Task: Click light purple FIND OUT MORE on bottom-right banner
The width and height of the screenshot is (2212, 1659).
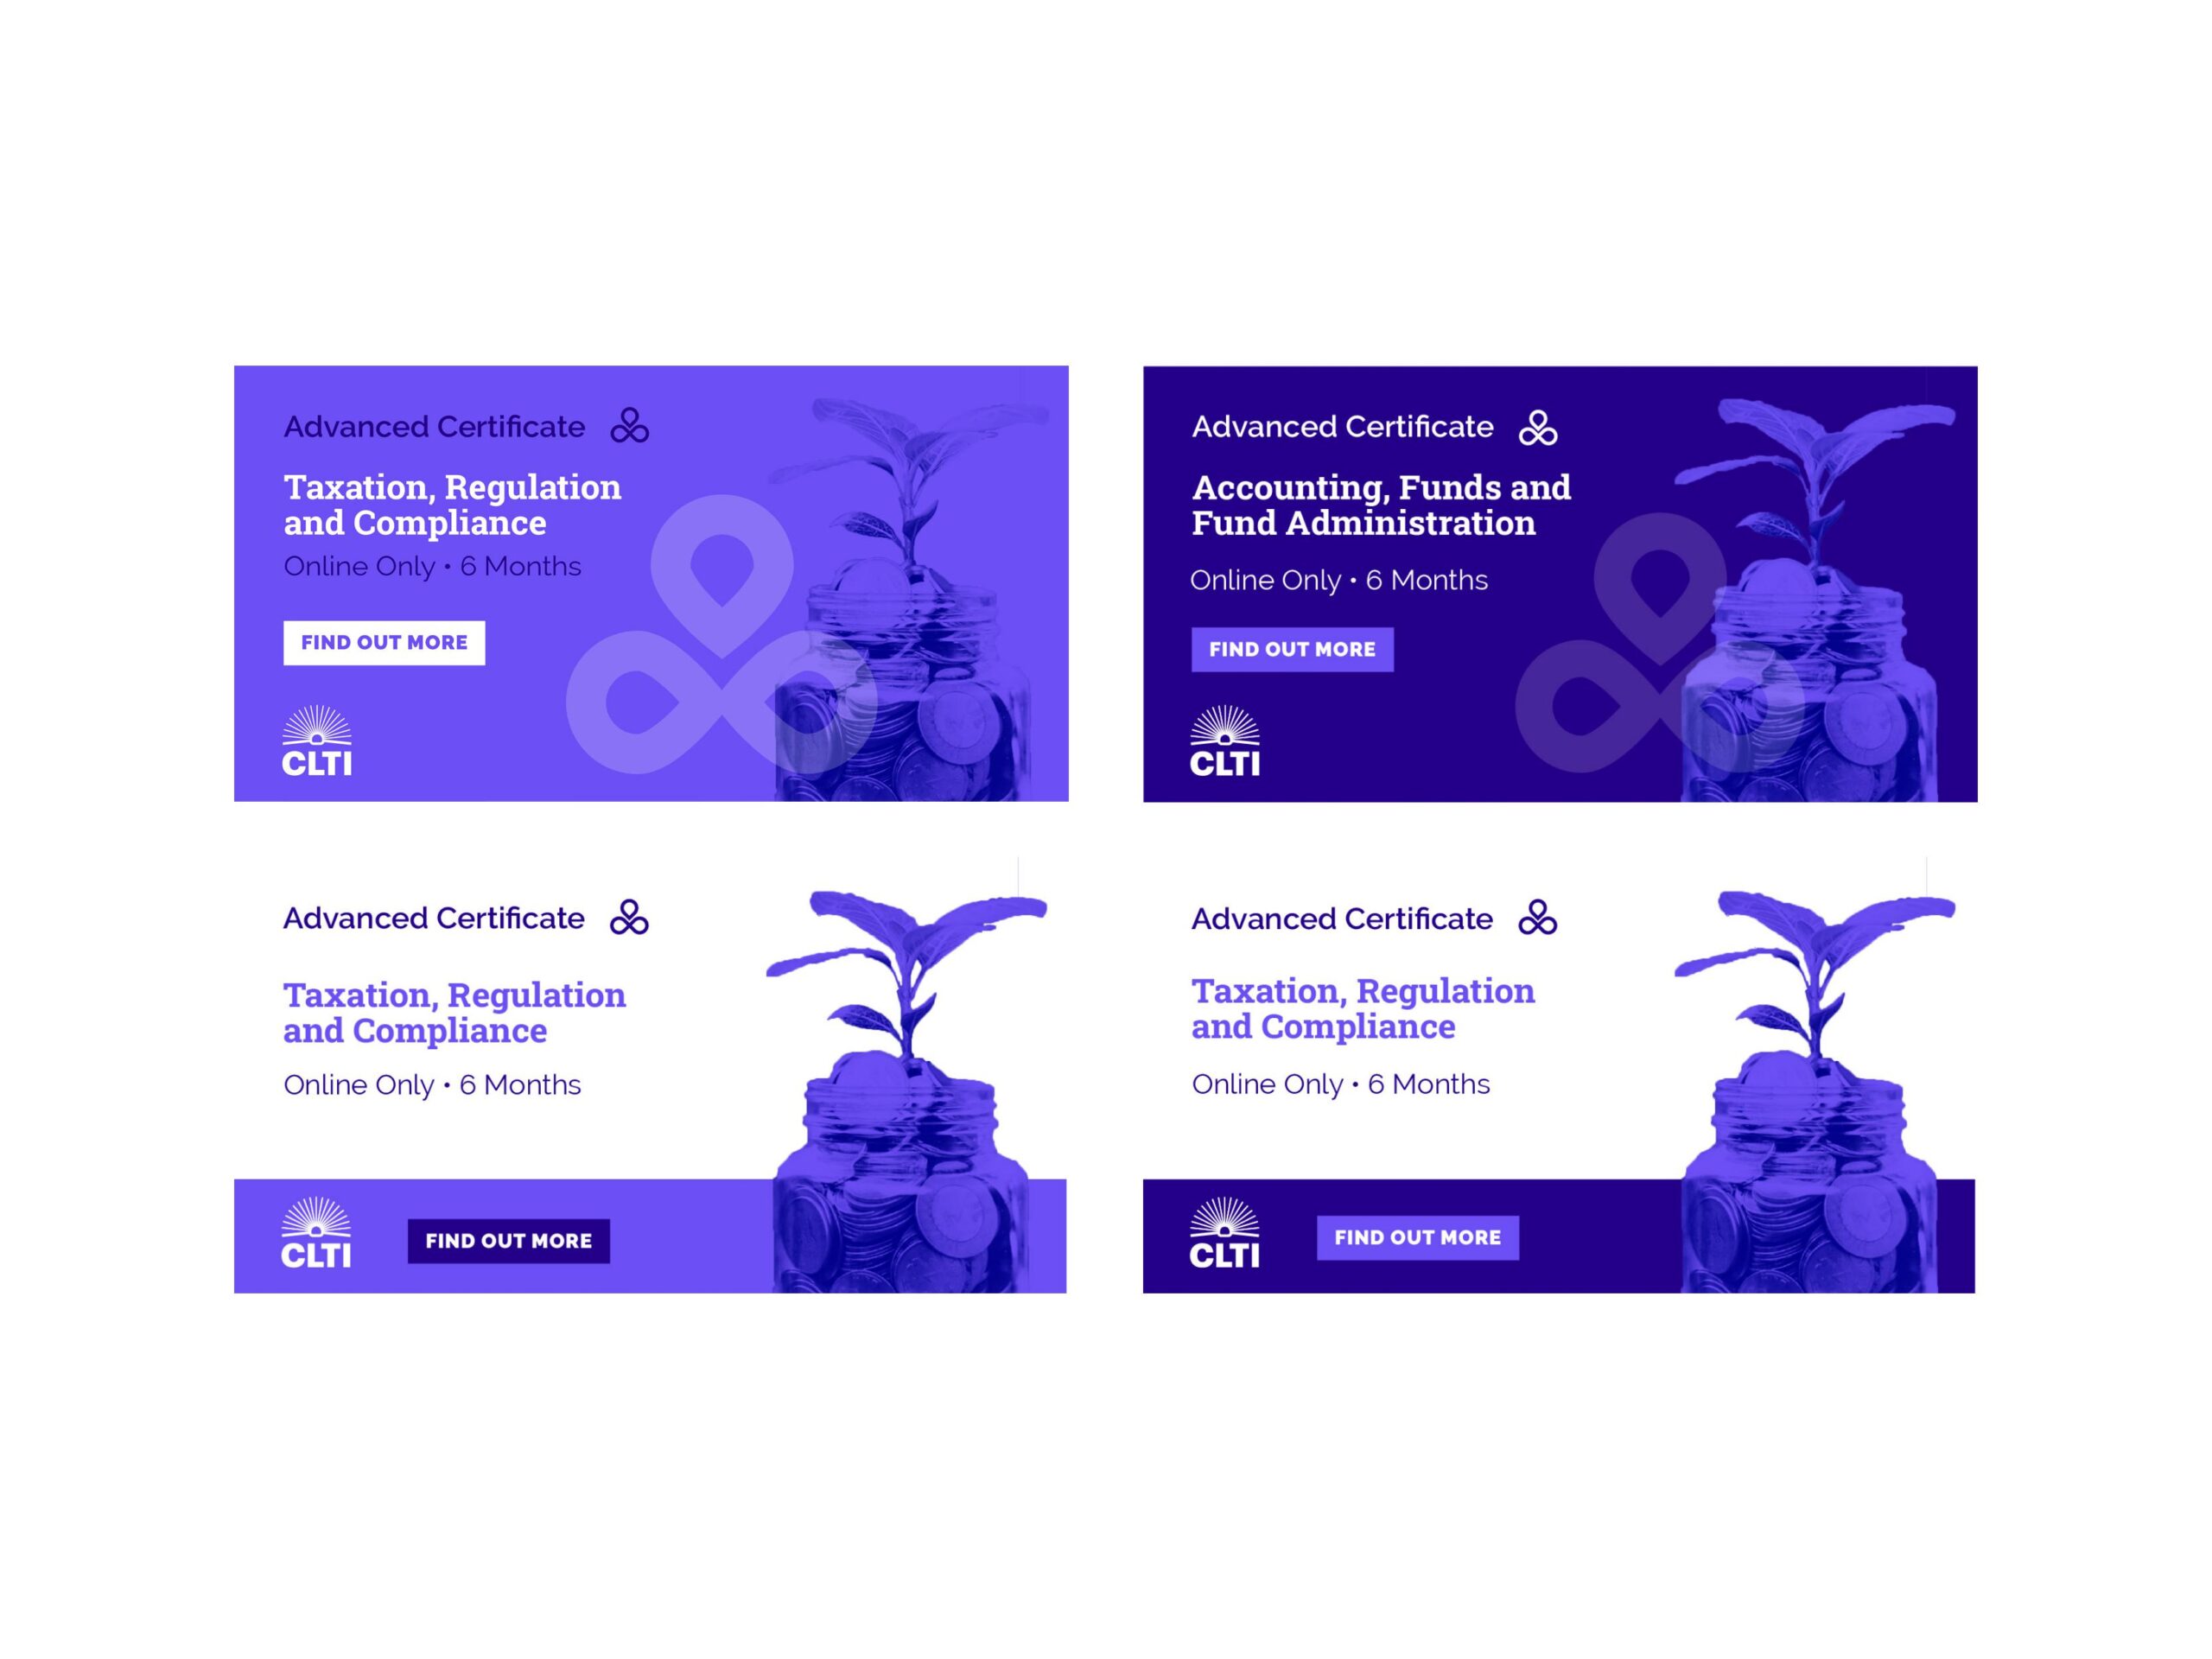Action: [1417, 1237]
